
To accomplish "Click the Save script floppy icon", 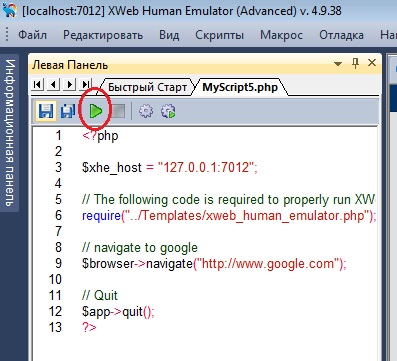I will coord(46,111).
